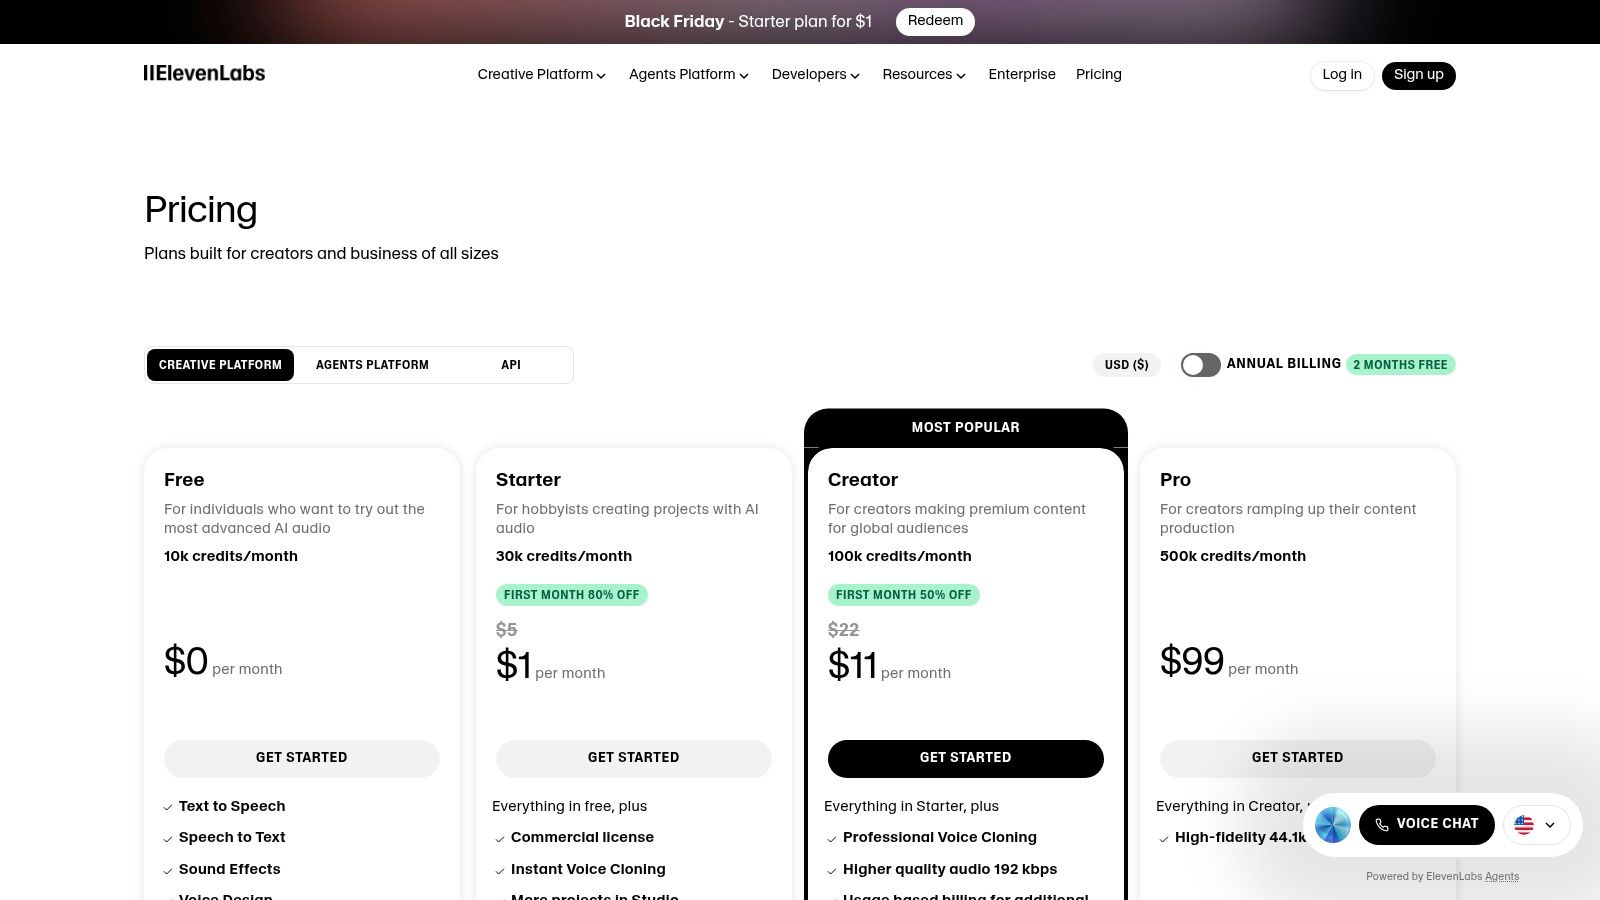Select the Creative Platform pricing tab
1600x900 pixels.
pyautogui.click(x=220, y=364)
